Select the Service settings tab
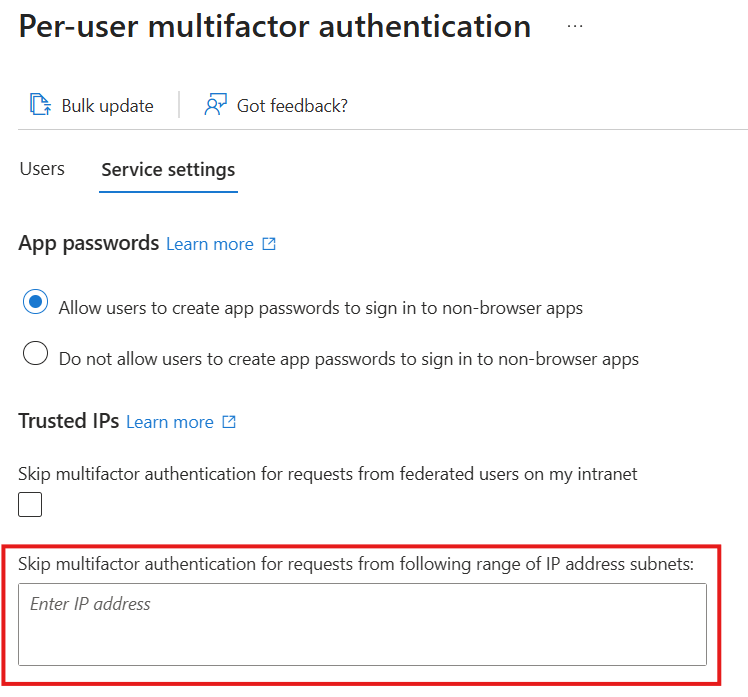The height and width of the screenshot is (697, 748). point(168,169)
